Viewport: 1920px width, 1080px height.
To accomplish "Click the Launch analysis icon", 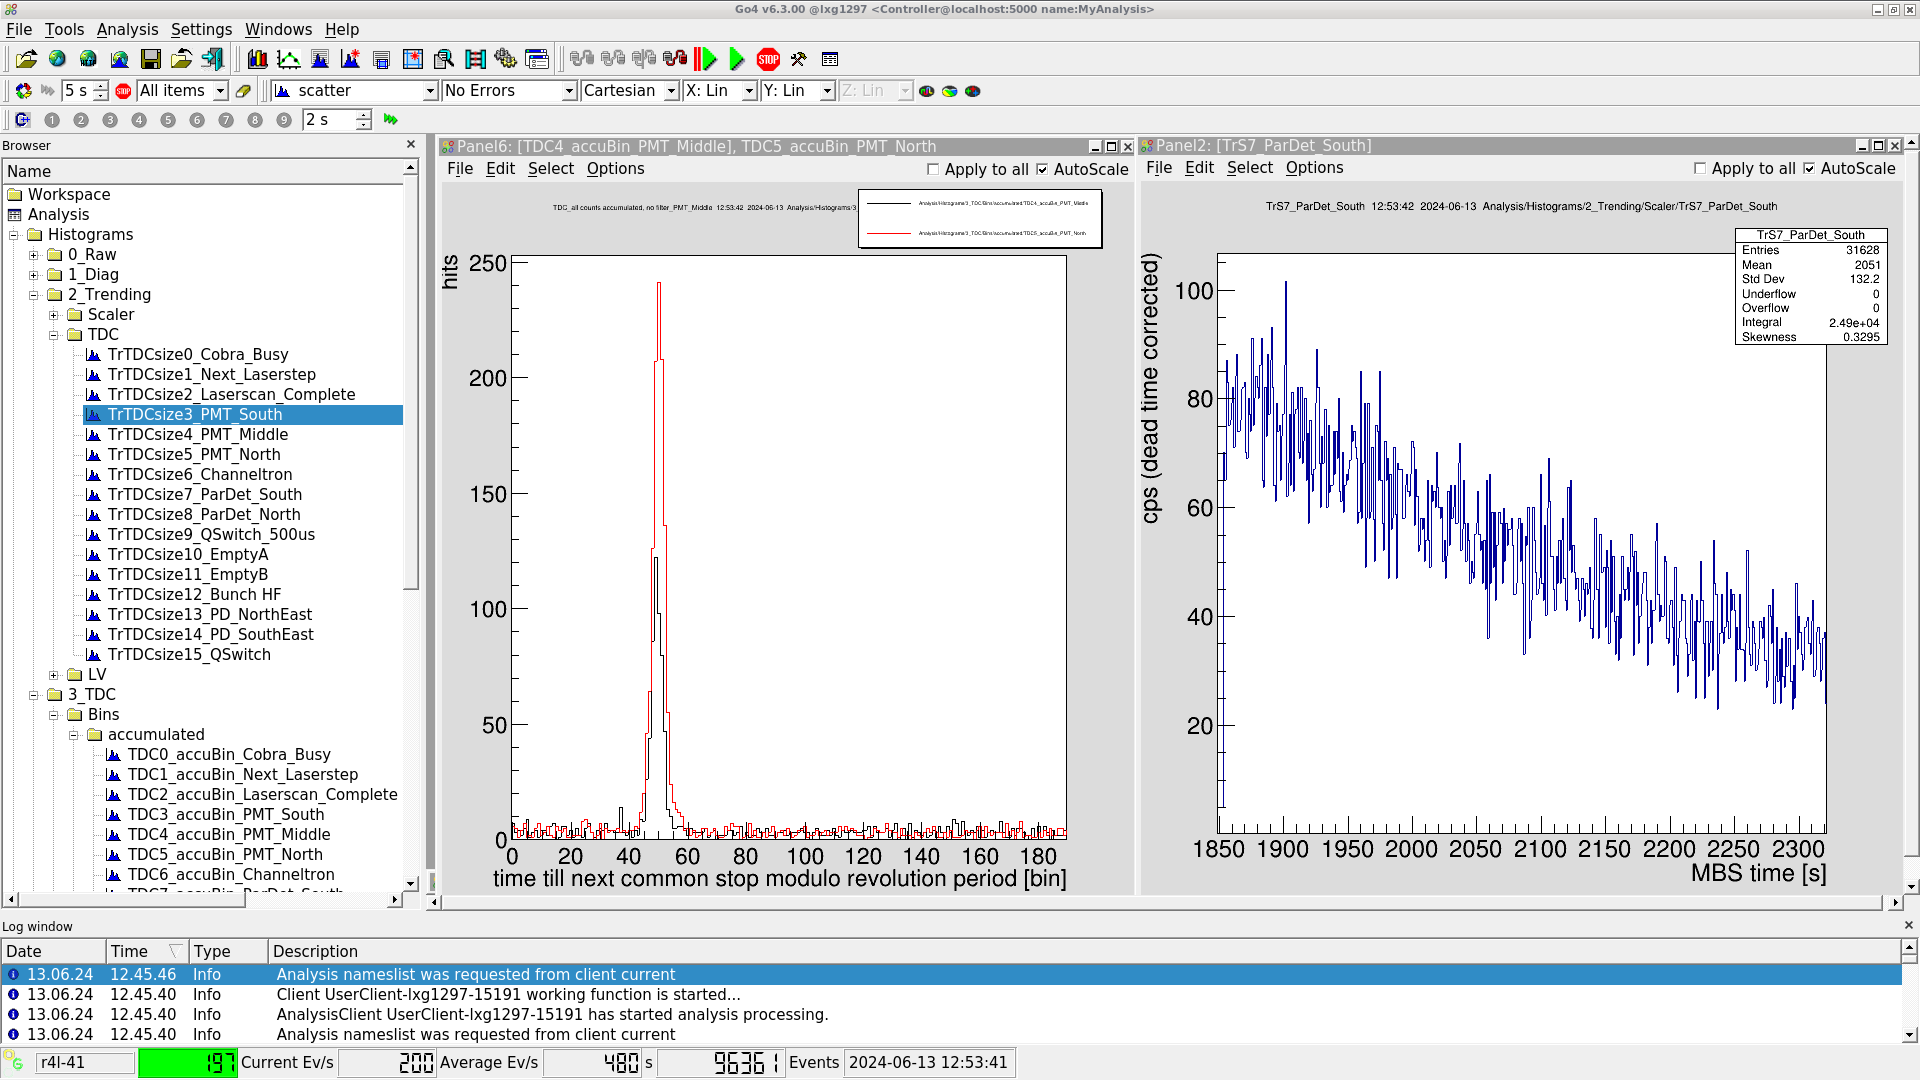I will (x=582, y=59).
